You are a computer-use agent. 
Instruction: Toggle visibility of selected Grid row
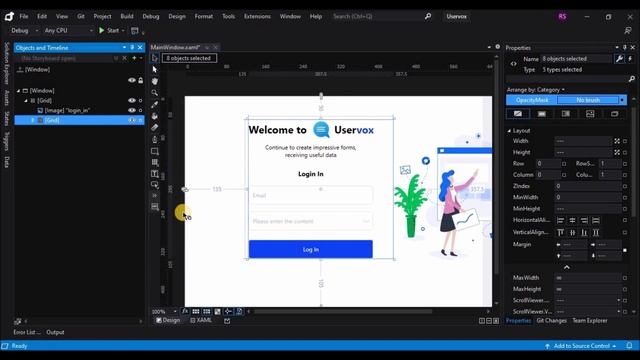[x=131, y=120]
